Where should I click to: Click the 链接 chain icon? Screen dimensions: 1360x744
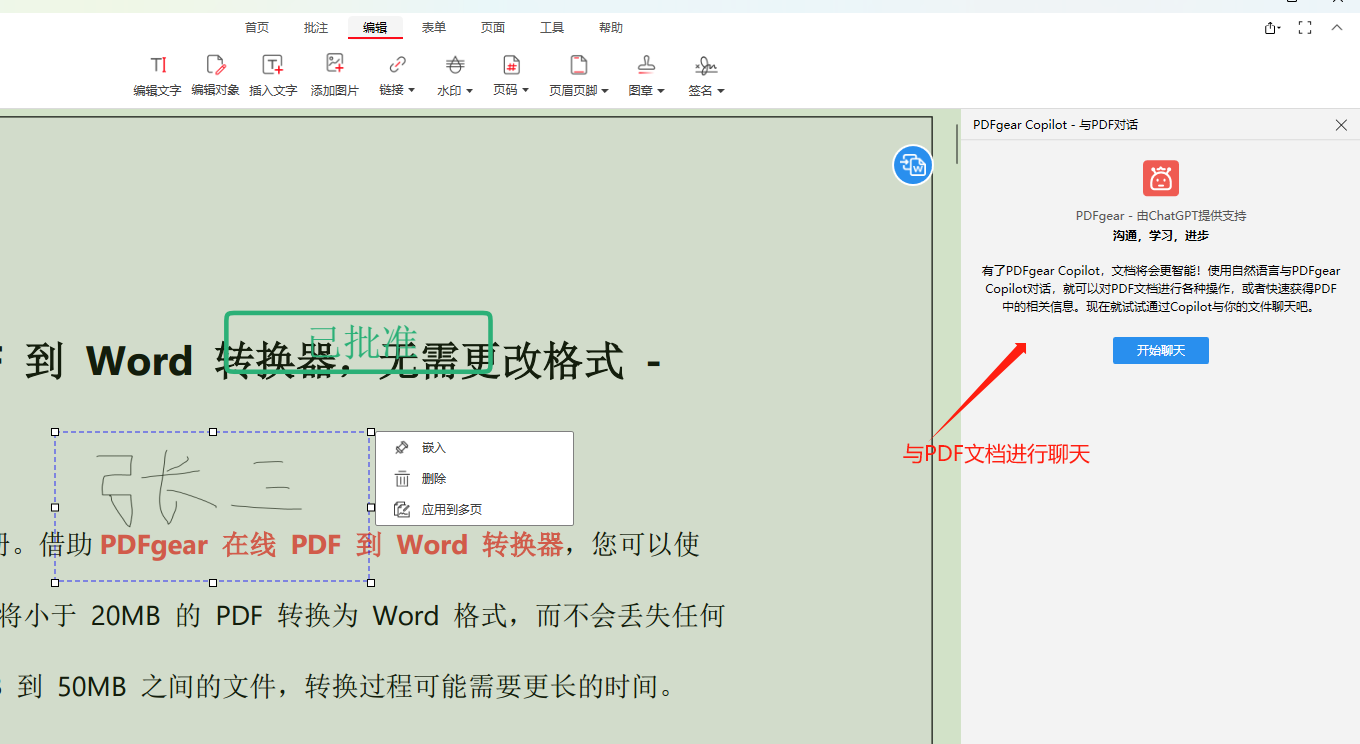[397, 66]
